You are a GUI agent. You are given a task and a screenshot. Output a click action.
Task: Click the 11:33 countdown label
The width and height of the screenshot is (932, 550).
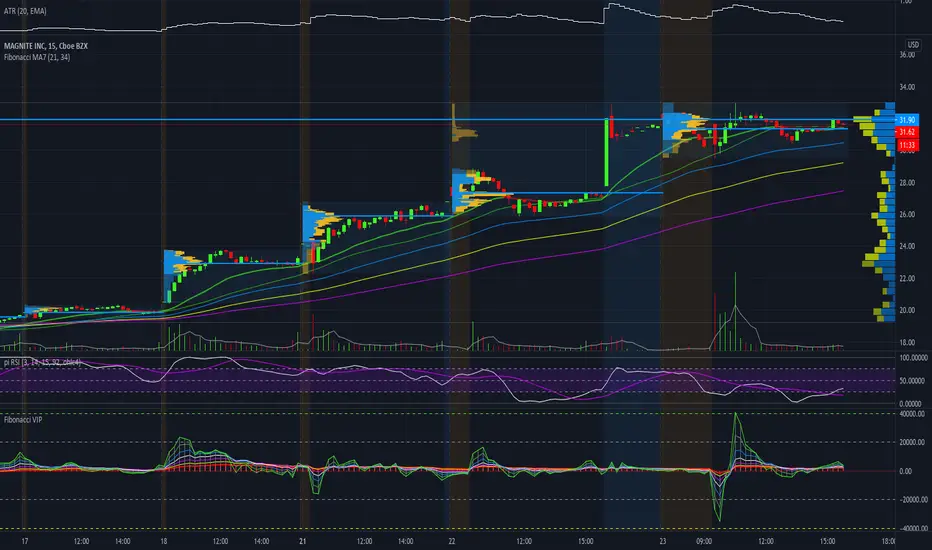tap(906, 145)
